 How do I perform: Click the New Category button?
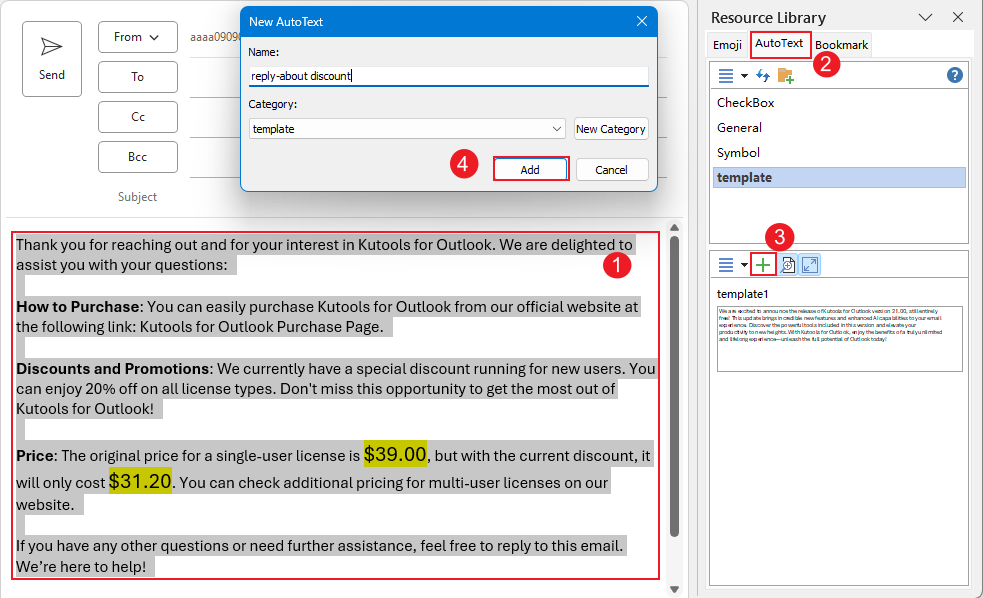(611, 129)
